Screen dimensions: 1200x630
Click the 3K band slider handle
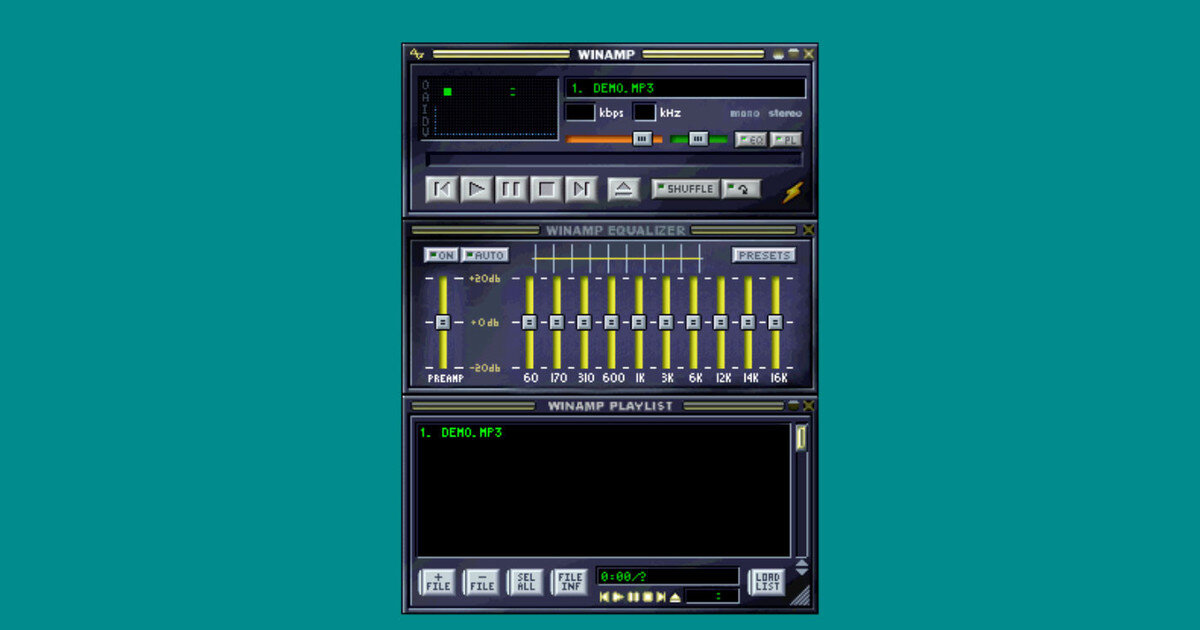tap(666, 323)
